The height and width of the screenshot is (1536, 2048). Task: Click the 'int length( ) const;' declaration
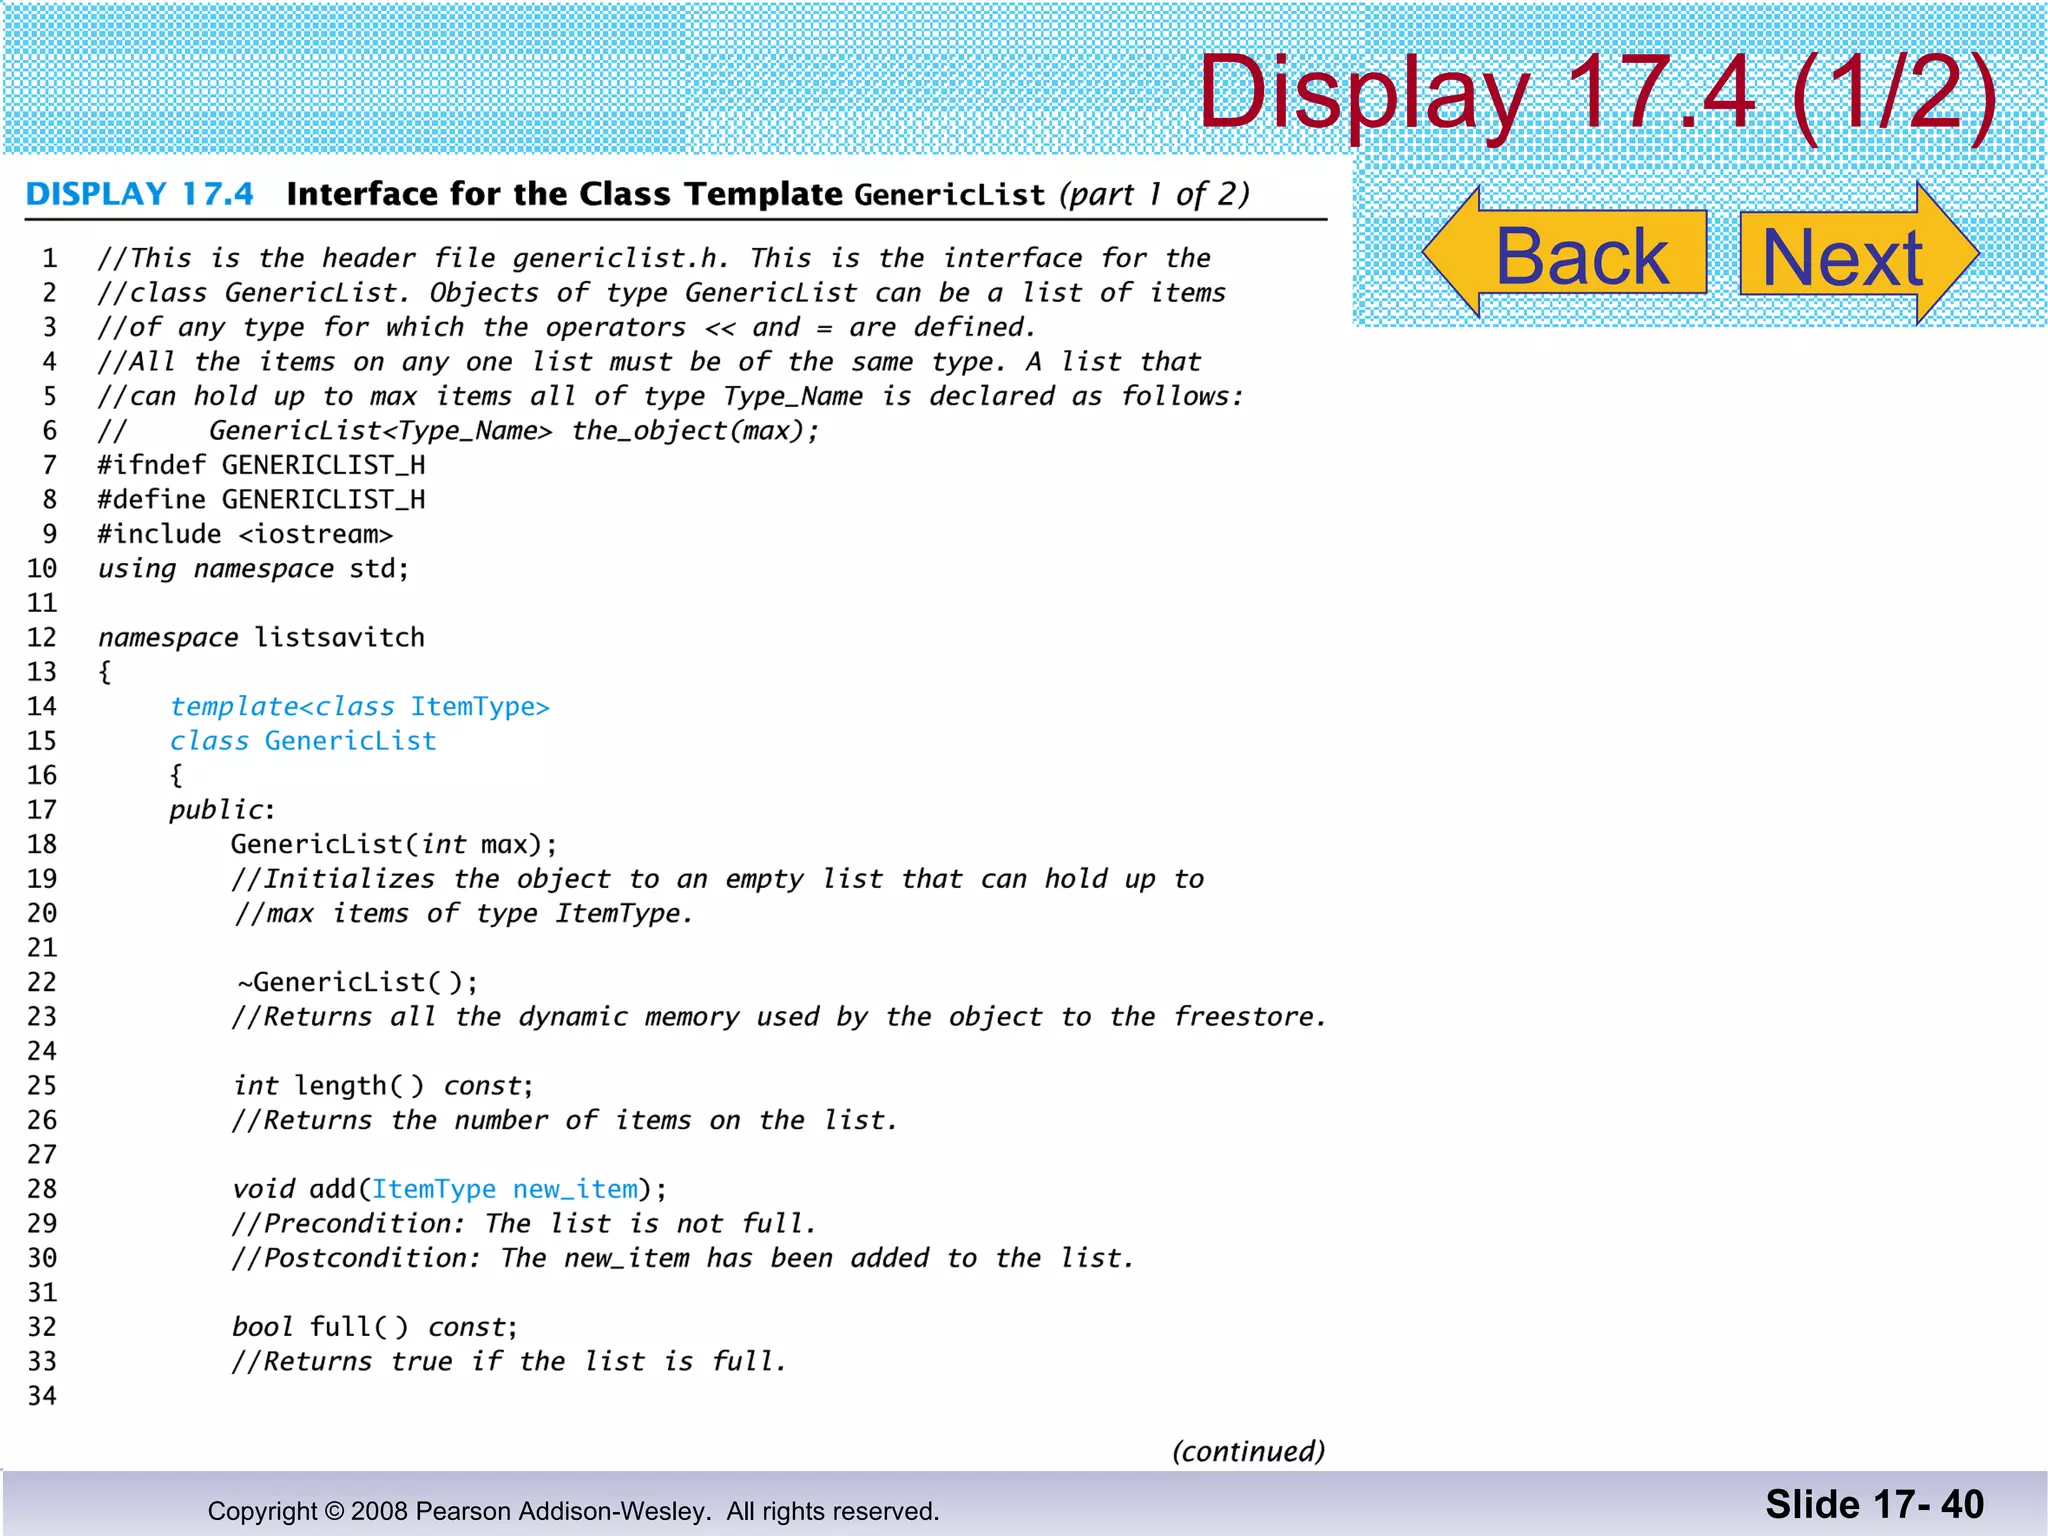pos(383,1086)
